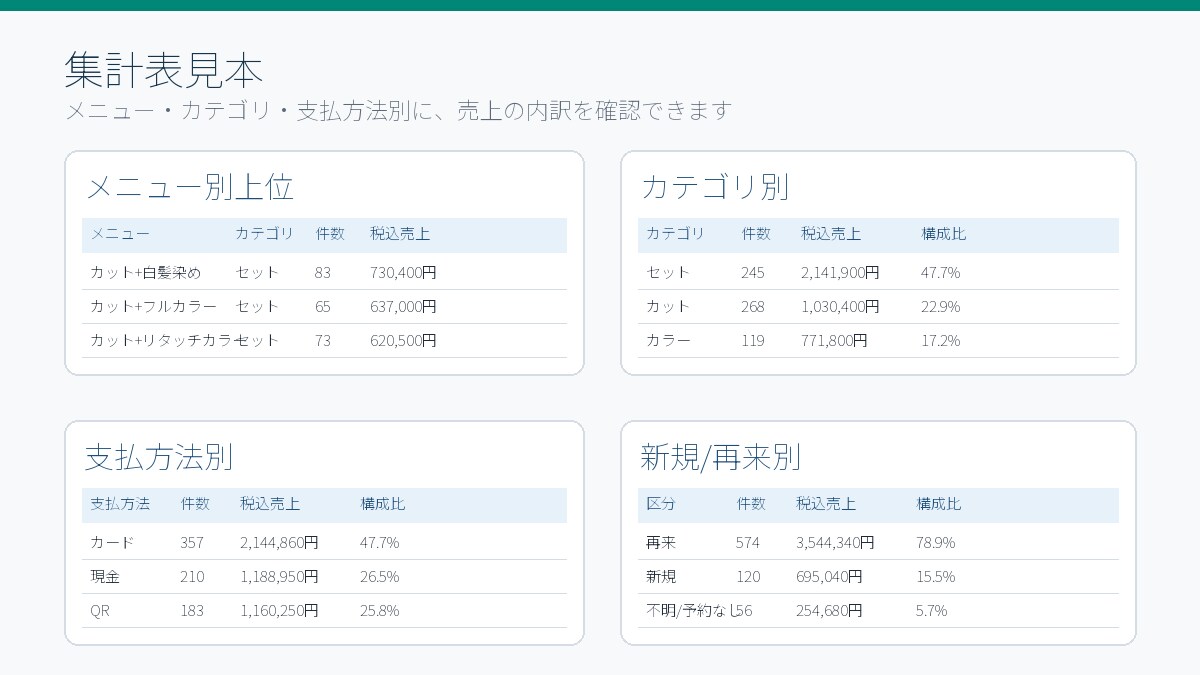Select count 357 in payment table

pyautogui.click(x=192, y=542)
